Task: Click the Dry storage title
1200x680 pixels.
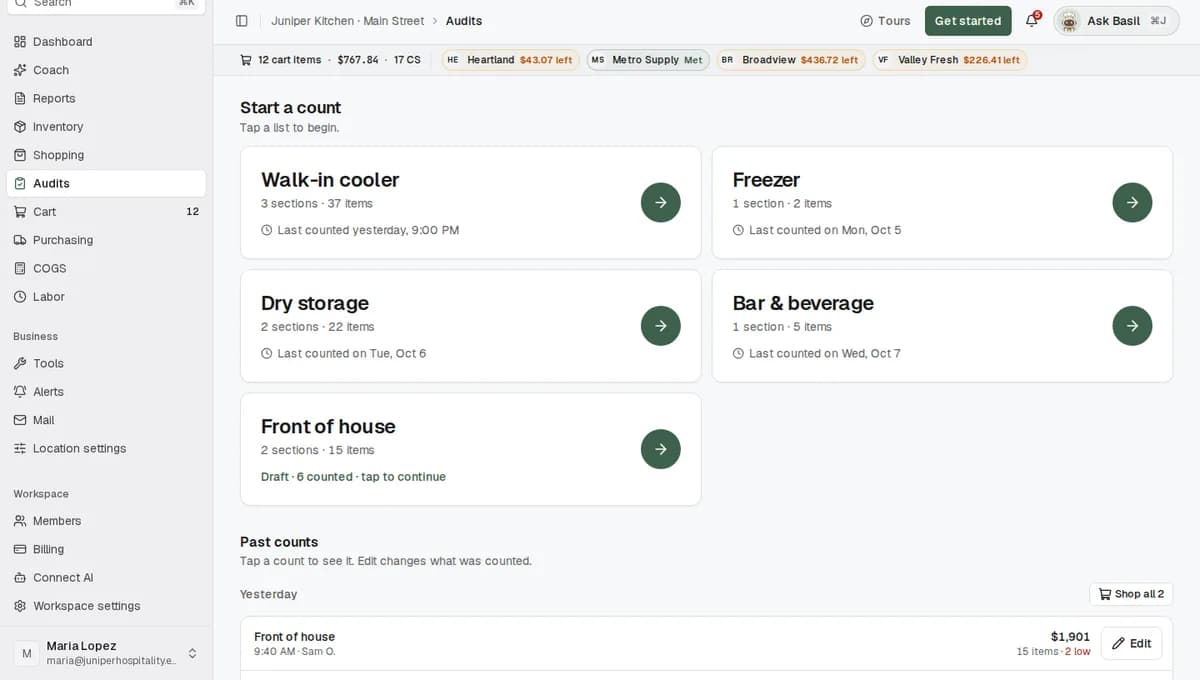Action: 315,303
